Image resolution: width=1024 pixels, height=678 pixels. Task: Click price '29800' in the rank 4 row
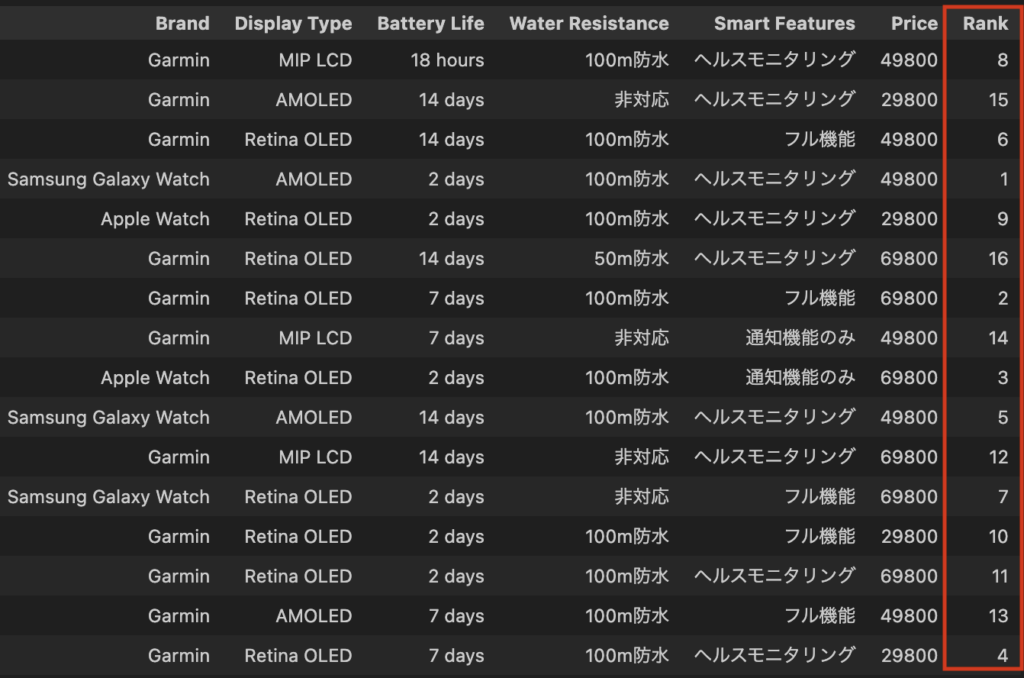pyautogui.click(x=909, y=656)
